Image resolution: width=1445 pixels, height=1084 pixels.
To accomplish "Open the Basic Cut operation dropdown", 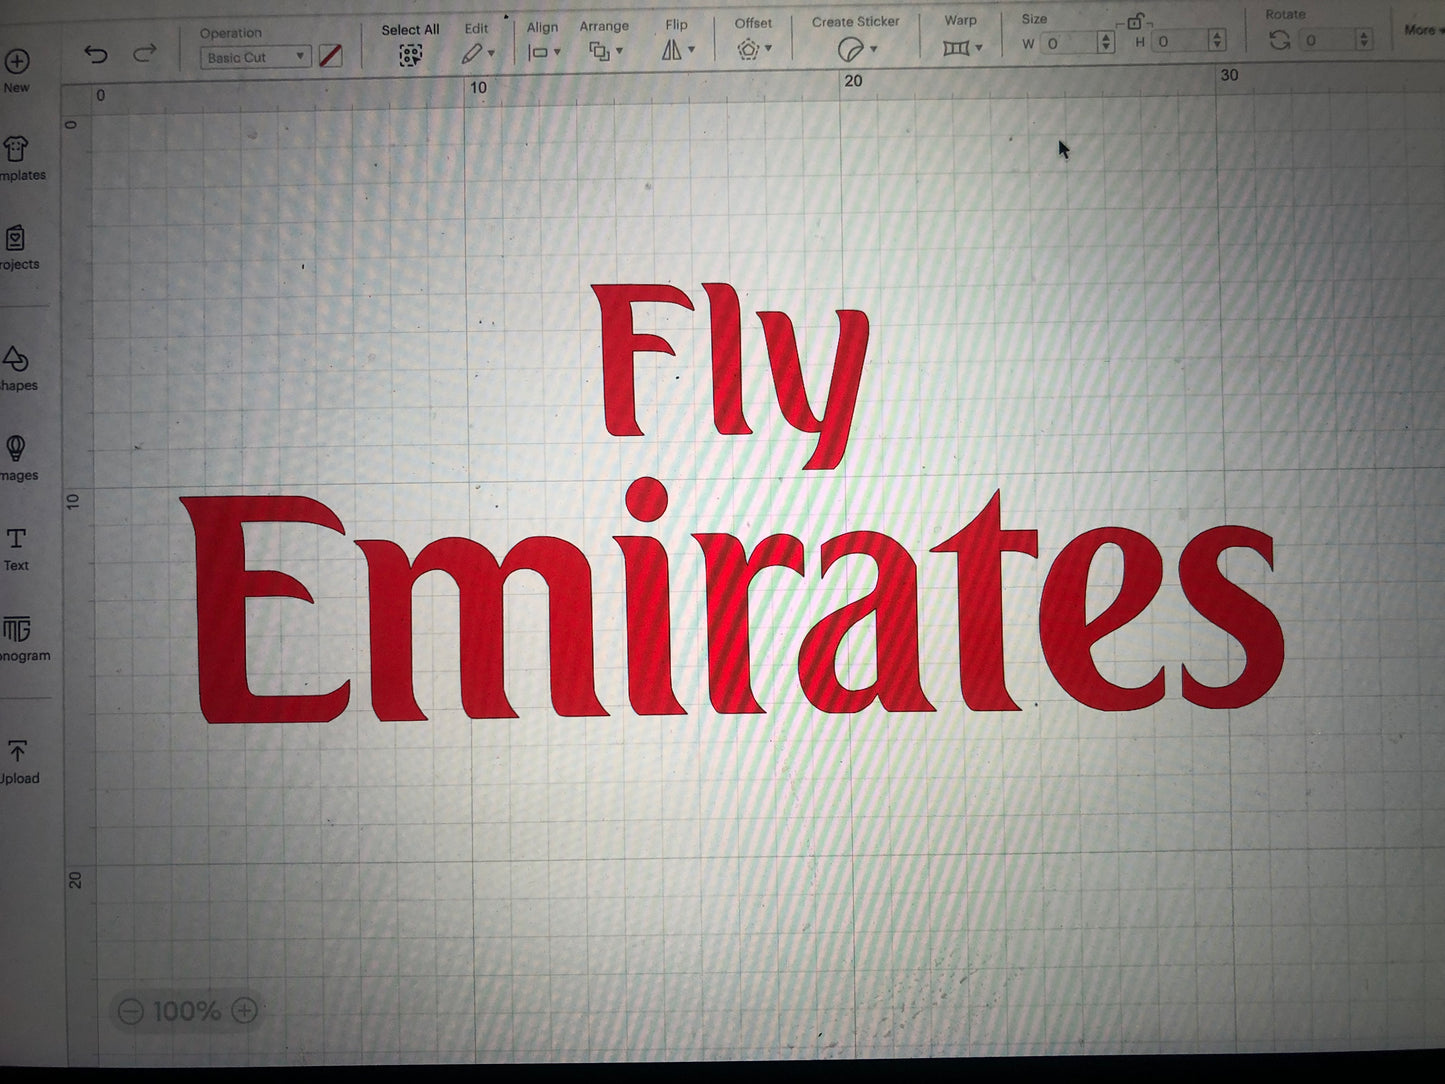I will [255, 56].
